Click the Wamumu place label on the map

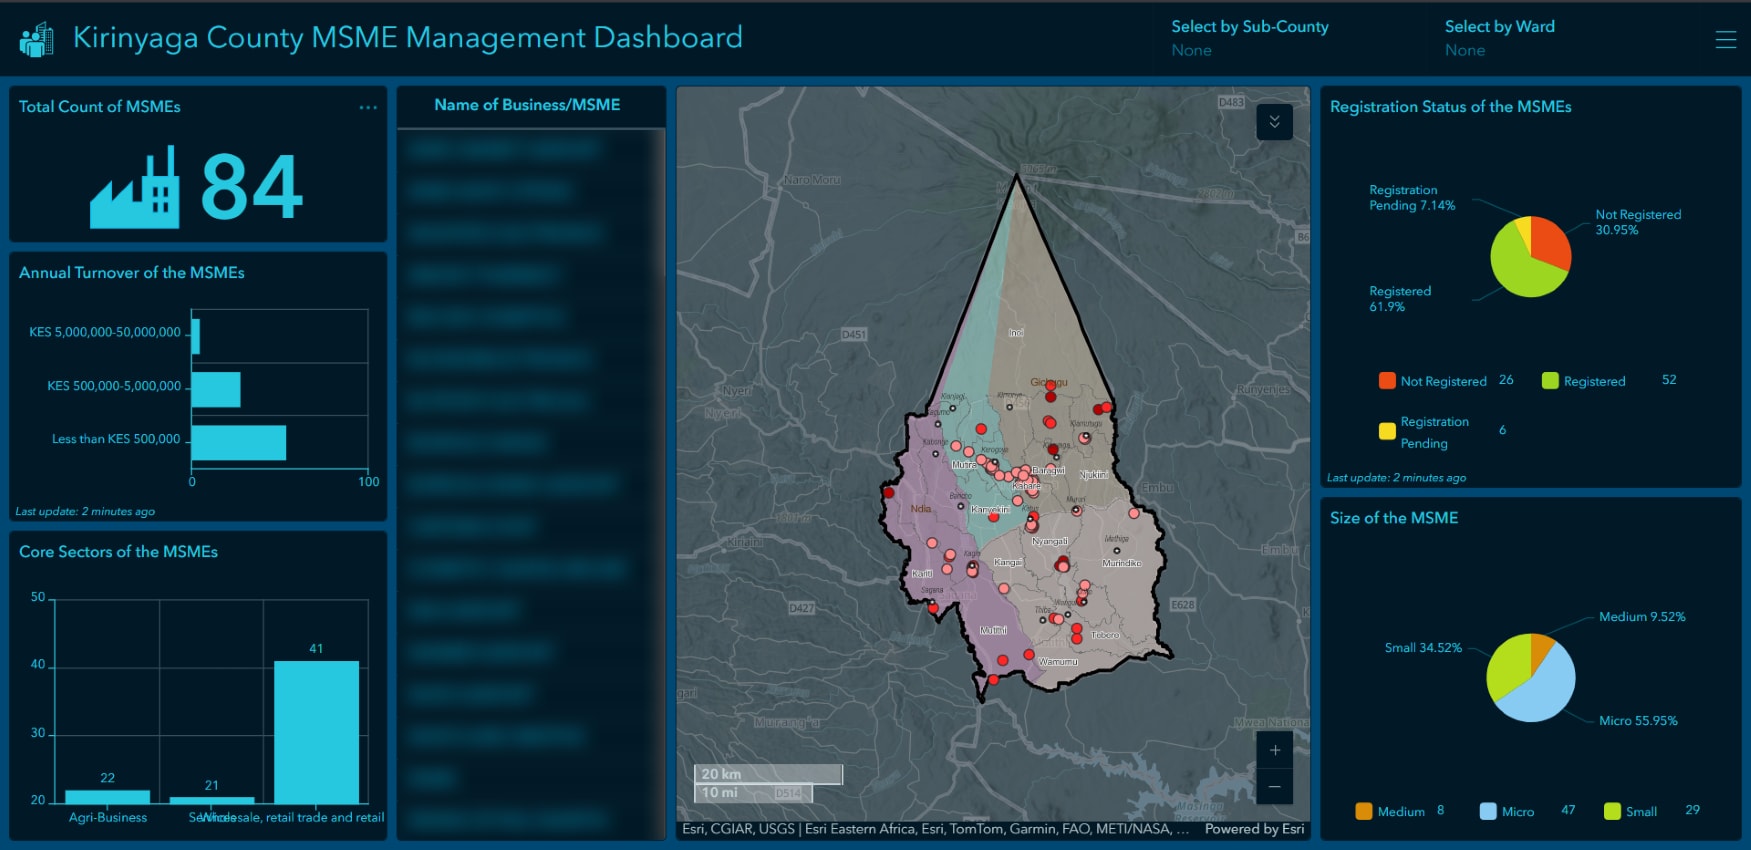pyautogui.click(x=1058, y=662)
